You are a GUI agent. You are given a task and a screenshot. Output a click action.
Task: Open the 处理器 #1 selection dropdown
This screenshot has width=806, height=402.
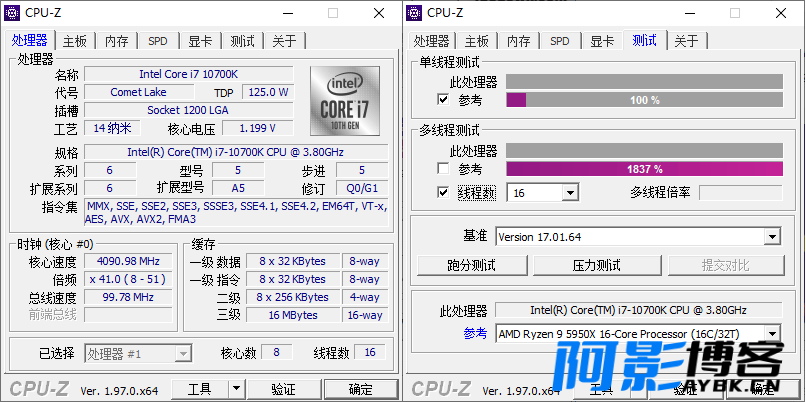coord(182,354)
